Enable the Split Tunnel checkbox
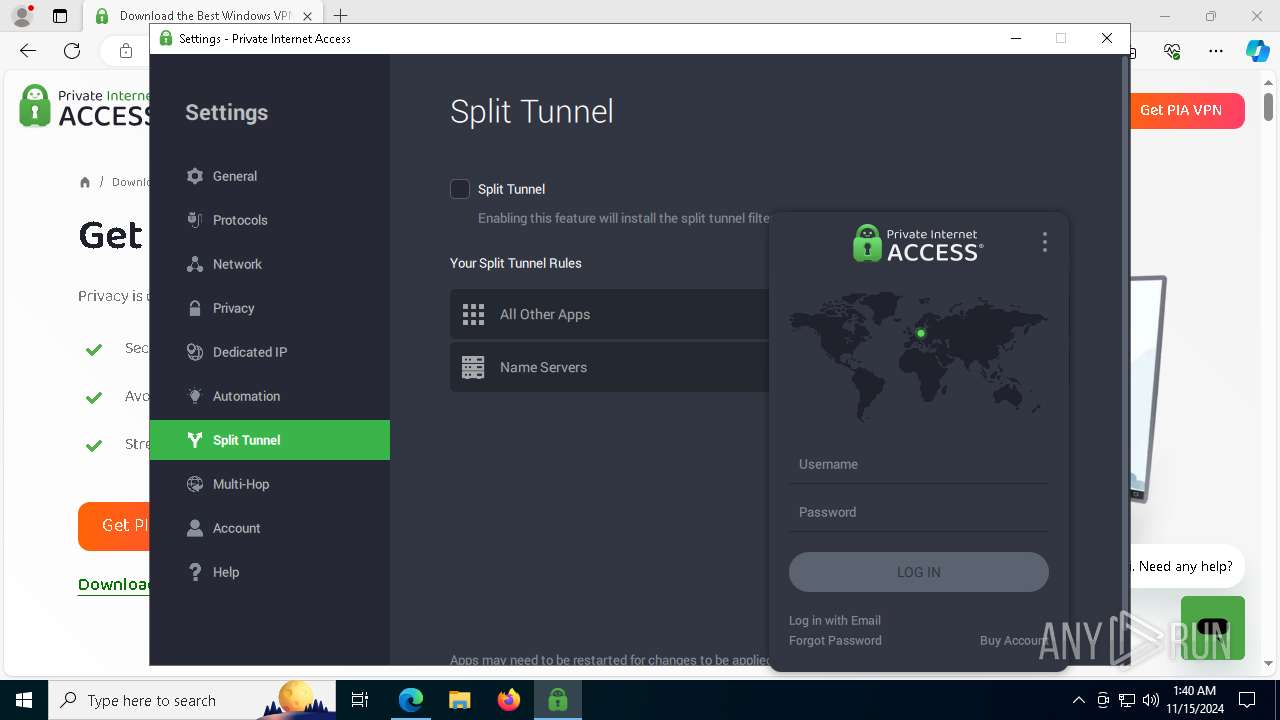Screen dimensions: 1280x720 (460, 189)
